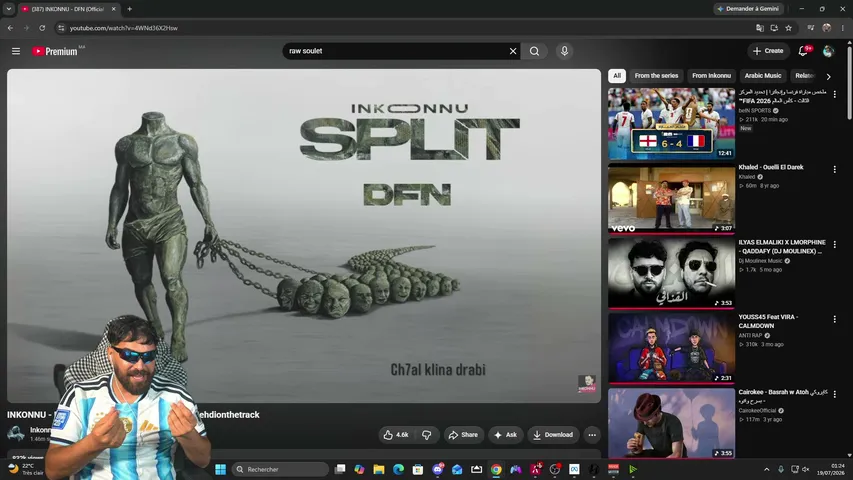Viewport: 853px width, 480px height.
Task: Show more filter chips with right arrow
Action: (x=829, y=77)
